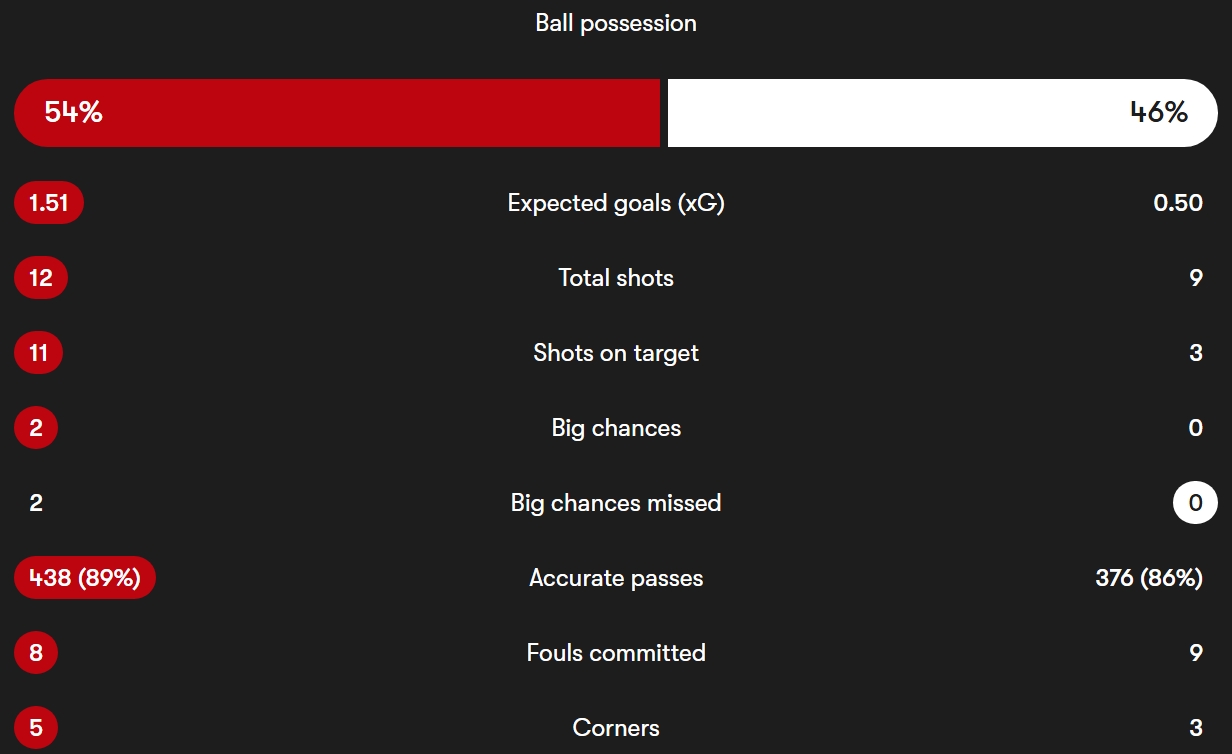1232x754 pixels.
Task: Select the Accurate passes label
Action: (616, 578)
